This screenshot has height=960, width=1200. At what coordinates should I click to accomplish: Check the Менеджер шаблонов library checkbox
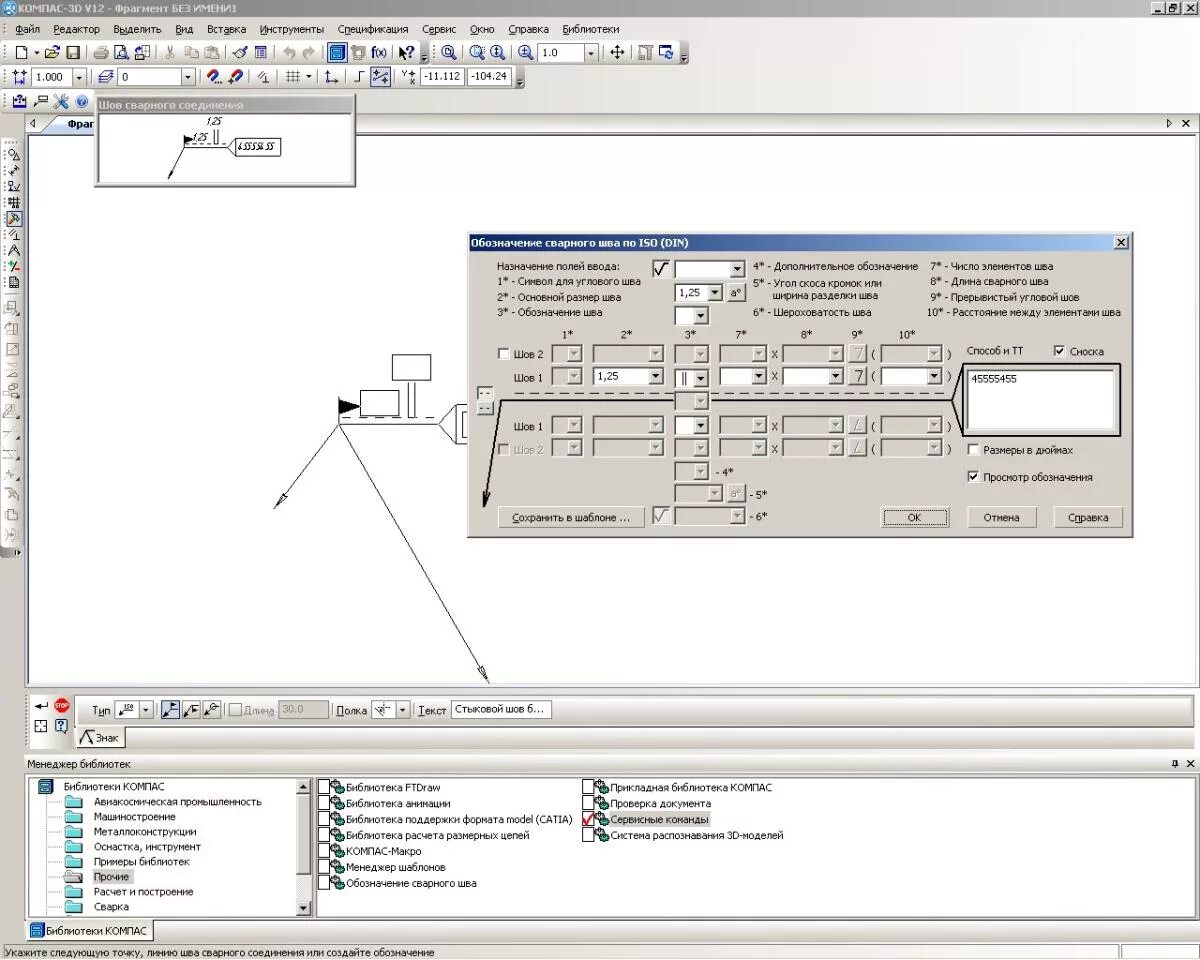point(324,867)
